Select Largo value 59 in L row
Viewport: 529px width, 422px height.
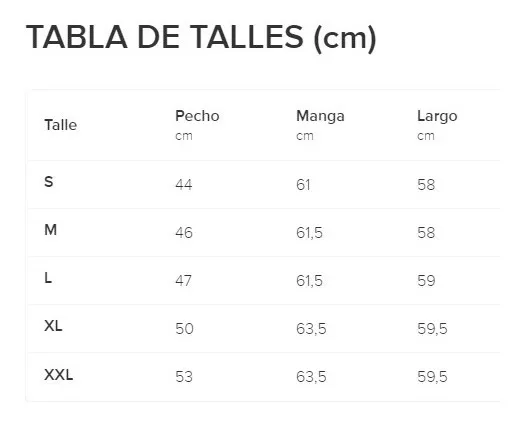(426, 280)
